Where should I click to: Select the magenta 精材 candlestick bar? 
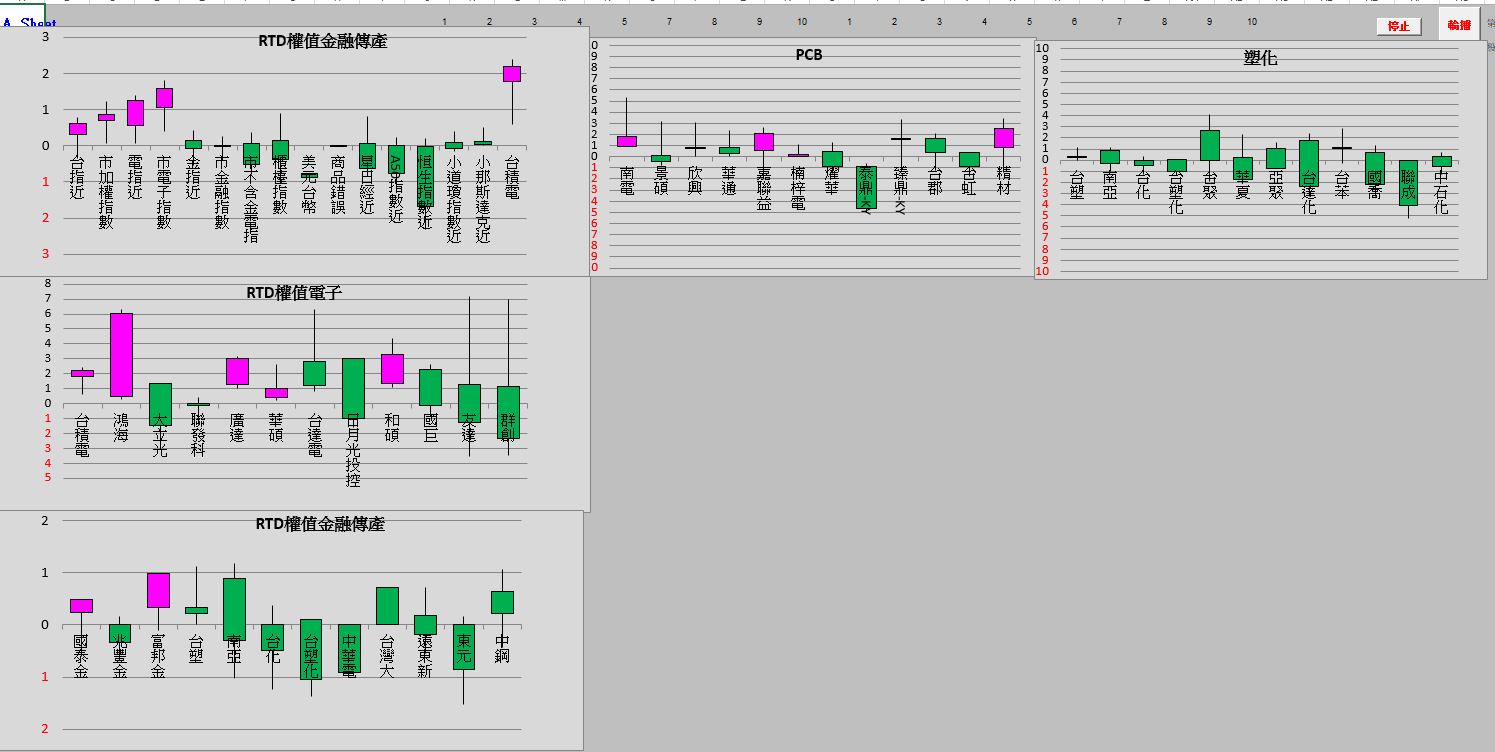[x=1003, y=138]
